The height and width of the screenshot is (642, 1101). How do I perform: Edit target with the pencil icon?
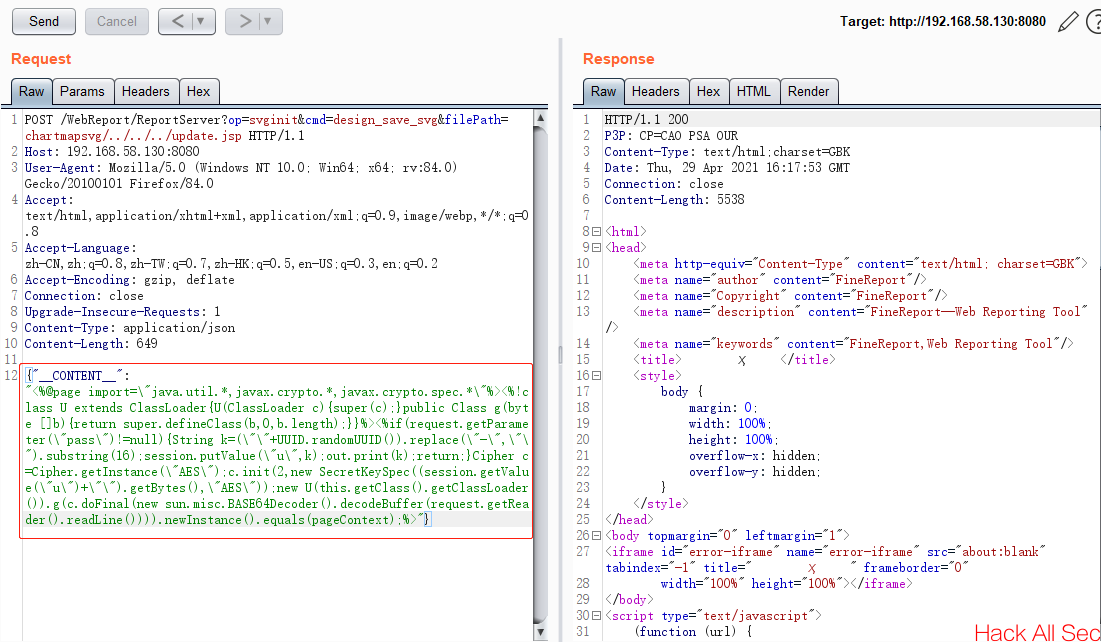[1067, 22]
